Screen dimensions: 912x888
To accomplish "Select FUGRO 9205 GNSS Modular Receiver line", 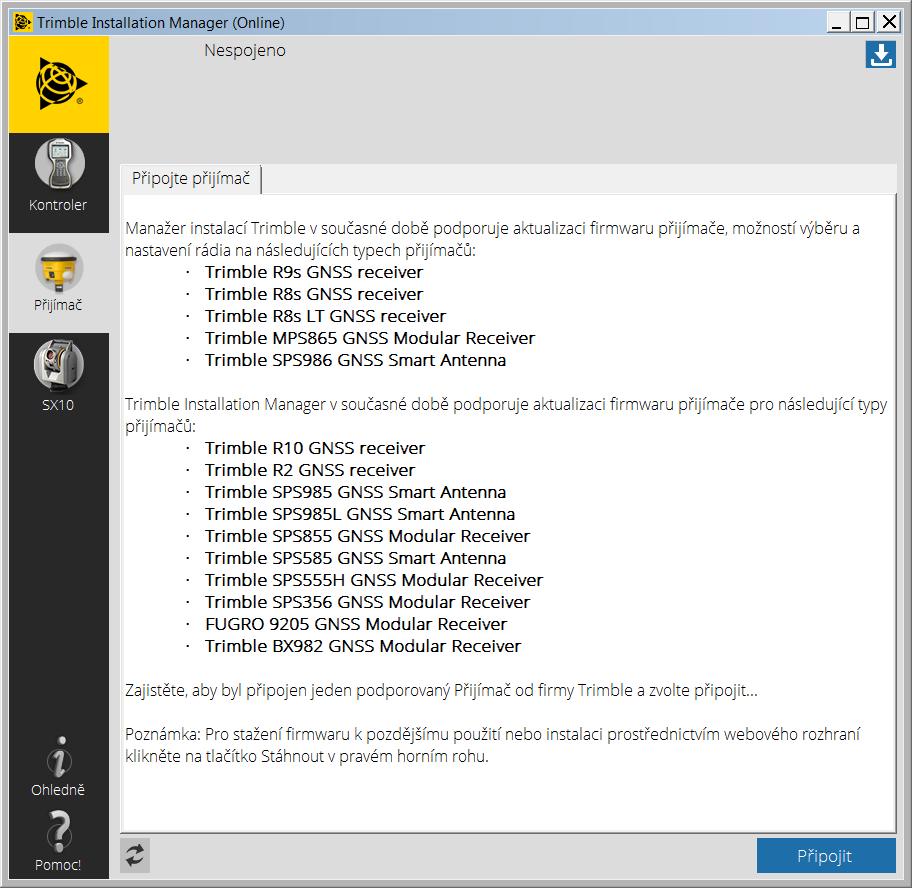I will (x=356, y=625).
